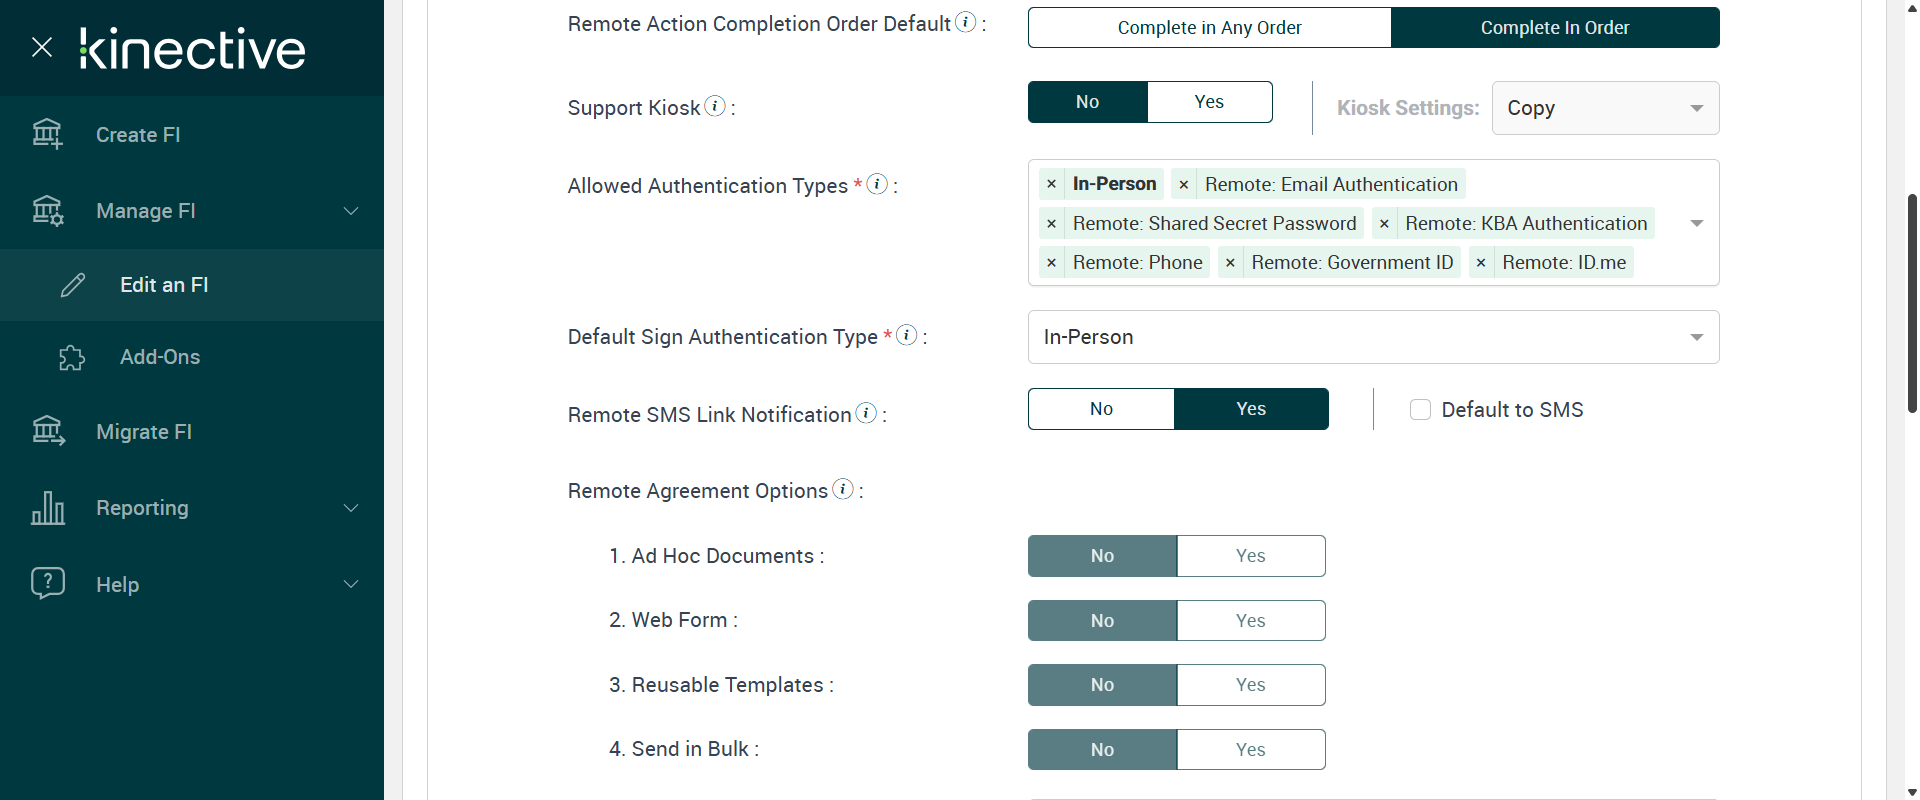Screen dimensions: 1920x800
Task: Click the Reporting bar chart icon
Action: click(x=48, y=508)
